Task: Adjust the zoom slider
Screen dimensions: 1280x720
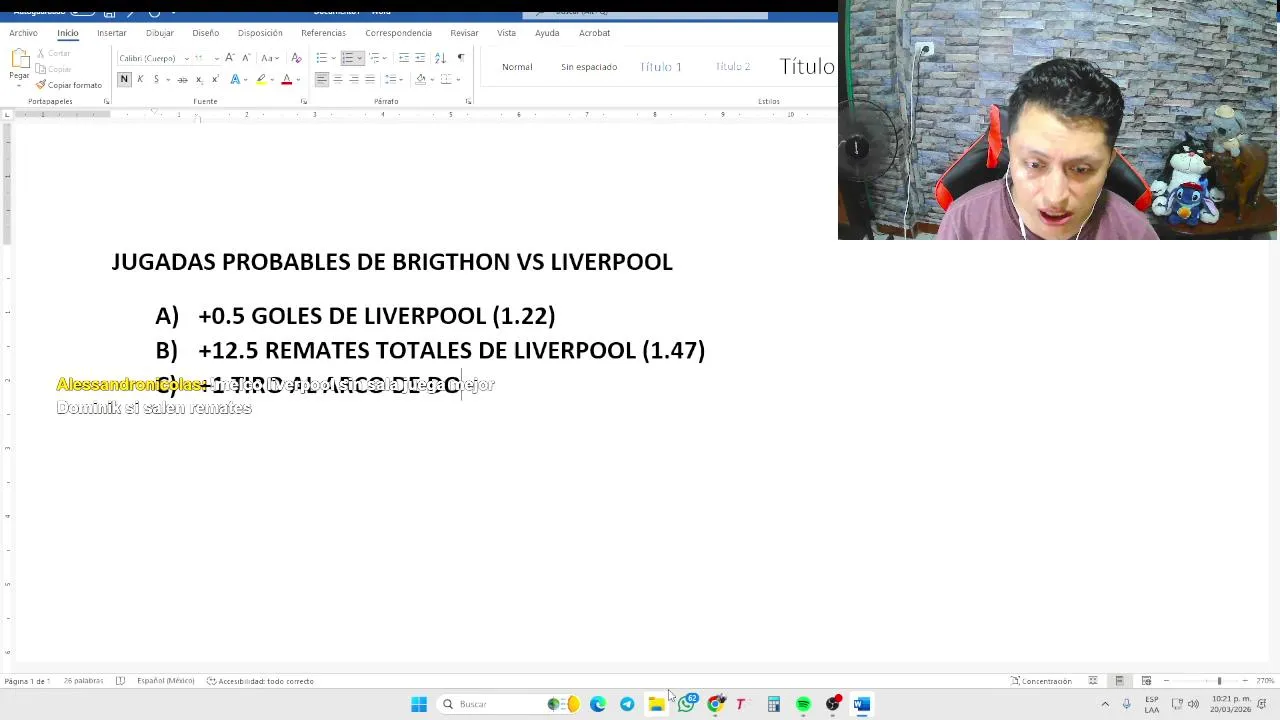Action: pos(1219,681)
